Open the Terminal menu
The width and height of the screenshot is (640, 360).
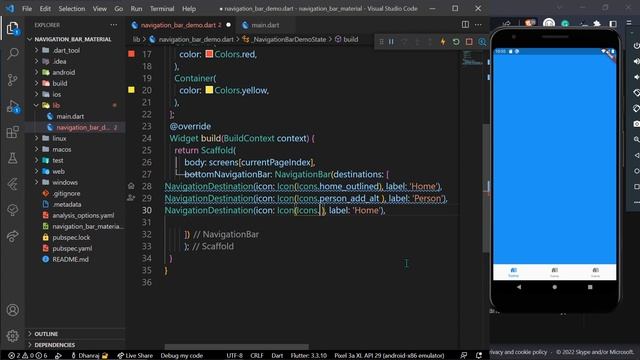(x=162, y=9)
